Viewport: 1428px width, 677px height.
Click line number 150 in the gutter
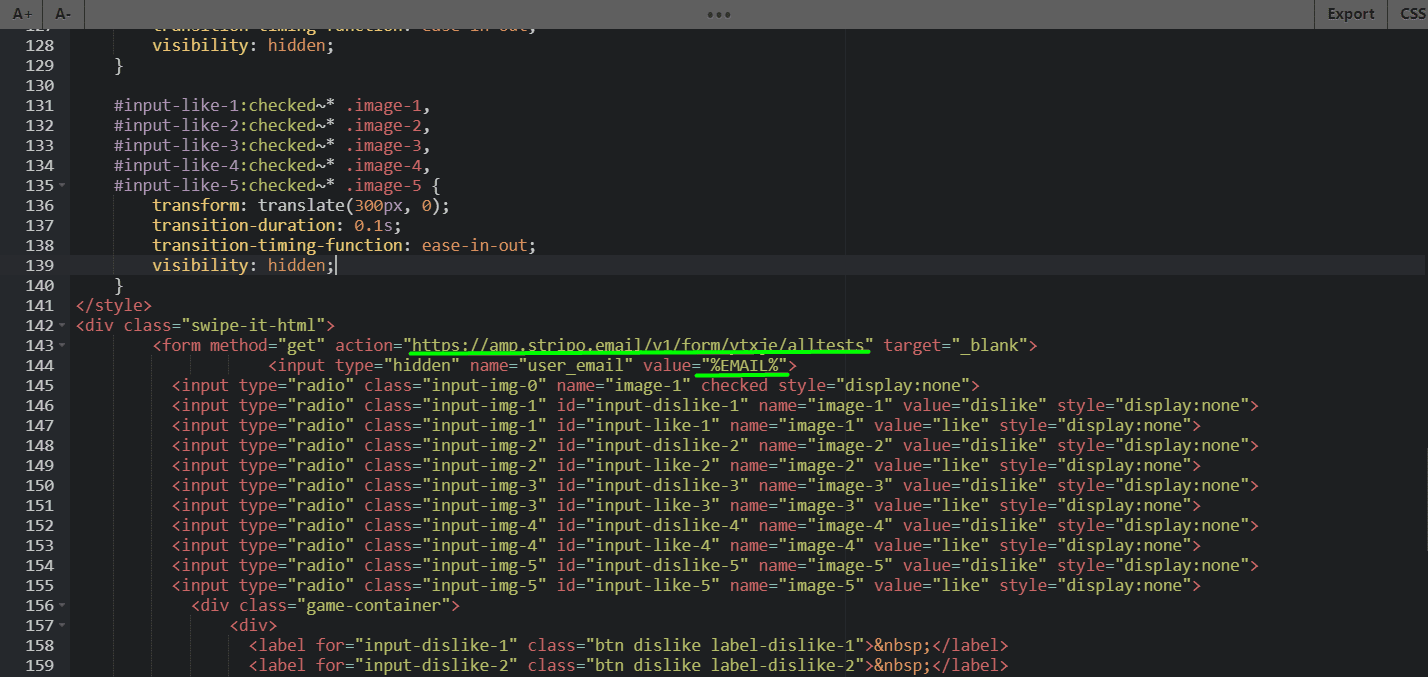(x=40, y=485)
